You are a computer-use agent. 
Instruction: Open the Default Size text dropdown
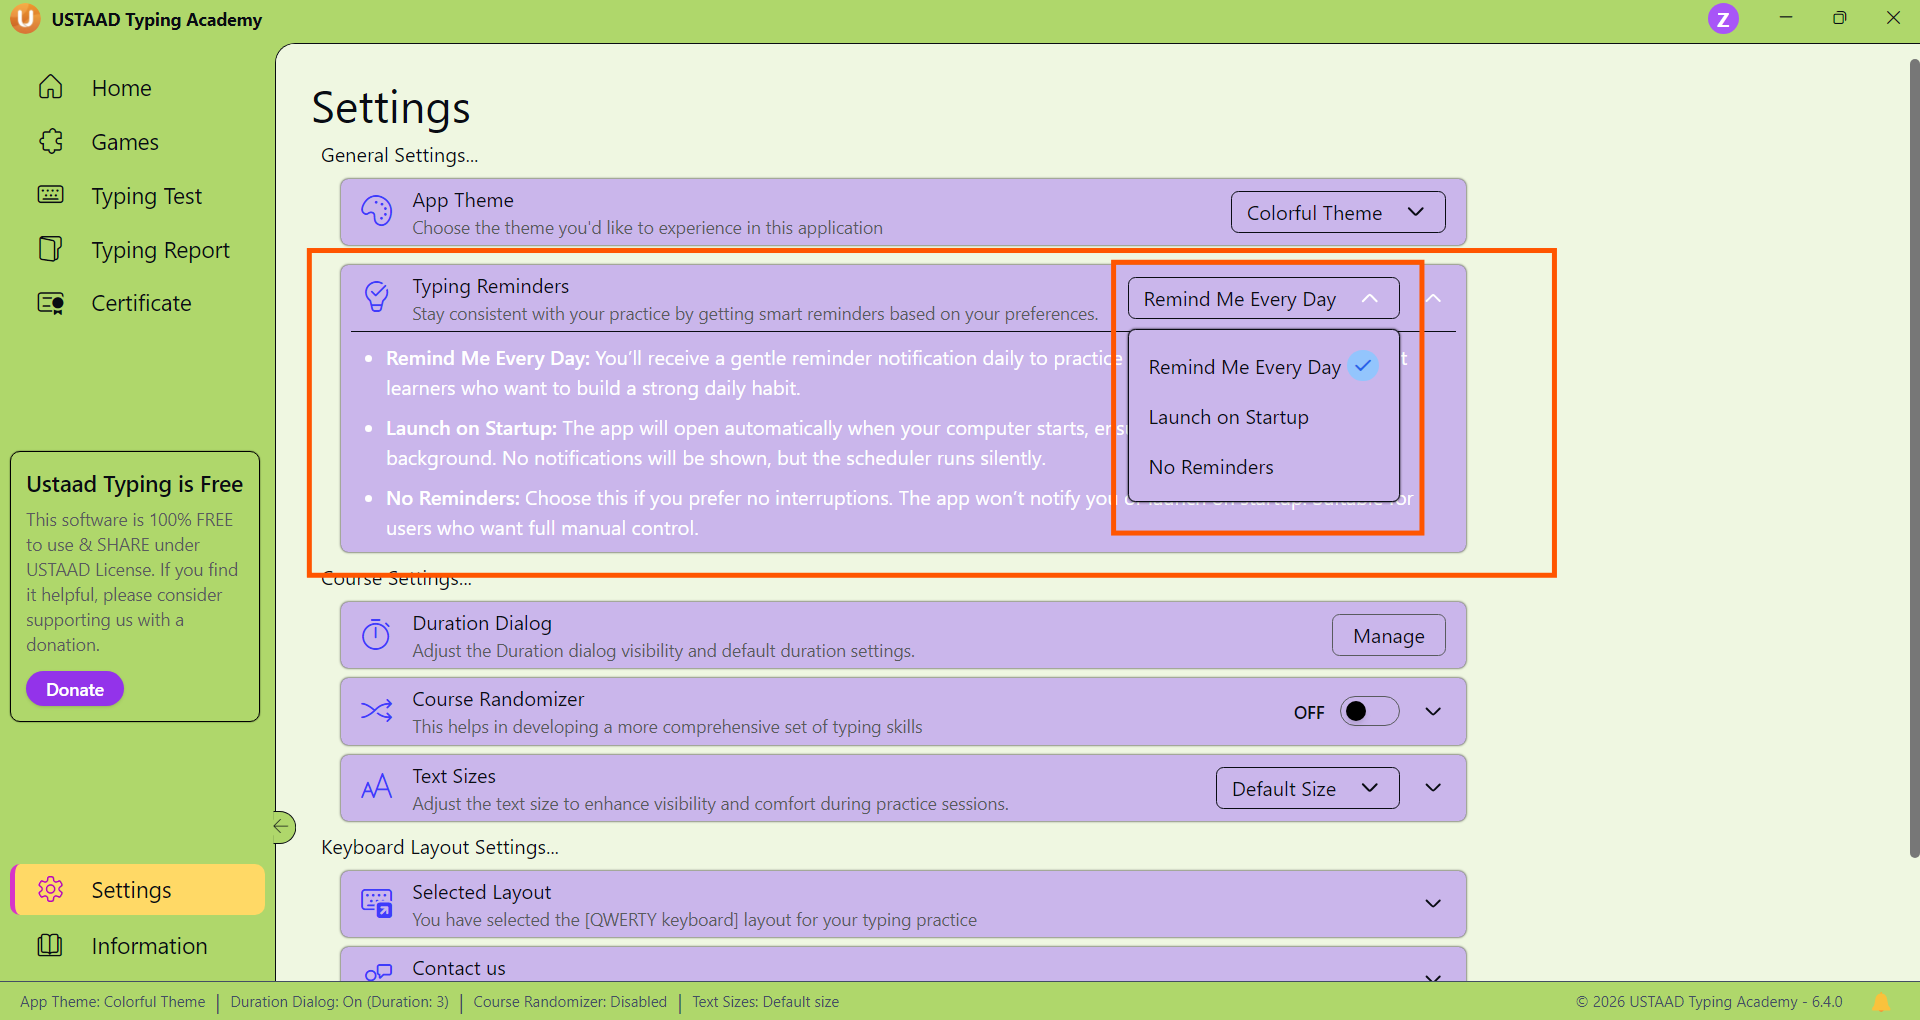[1306, 788]
